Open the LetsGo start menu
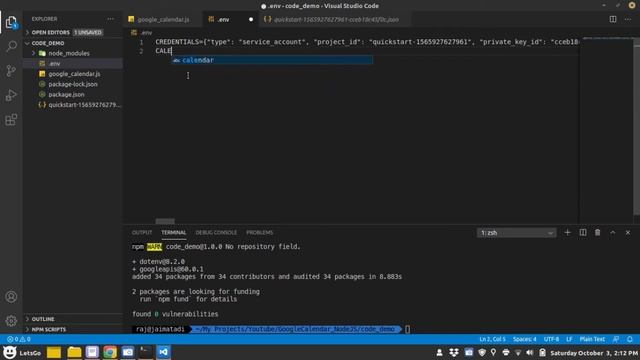640x360 pixels. coord(22,352)
